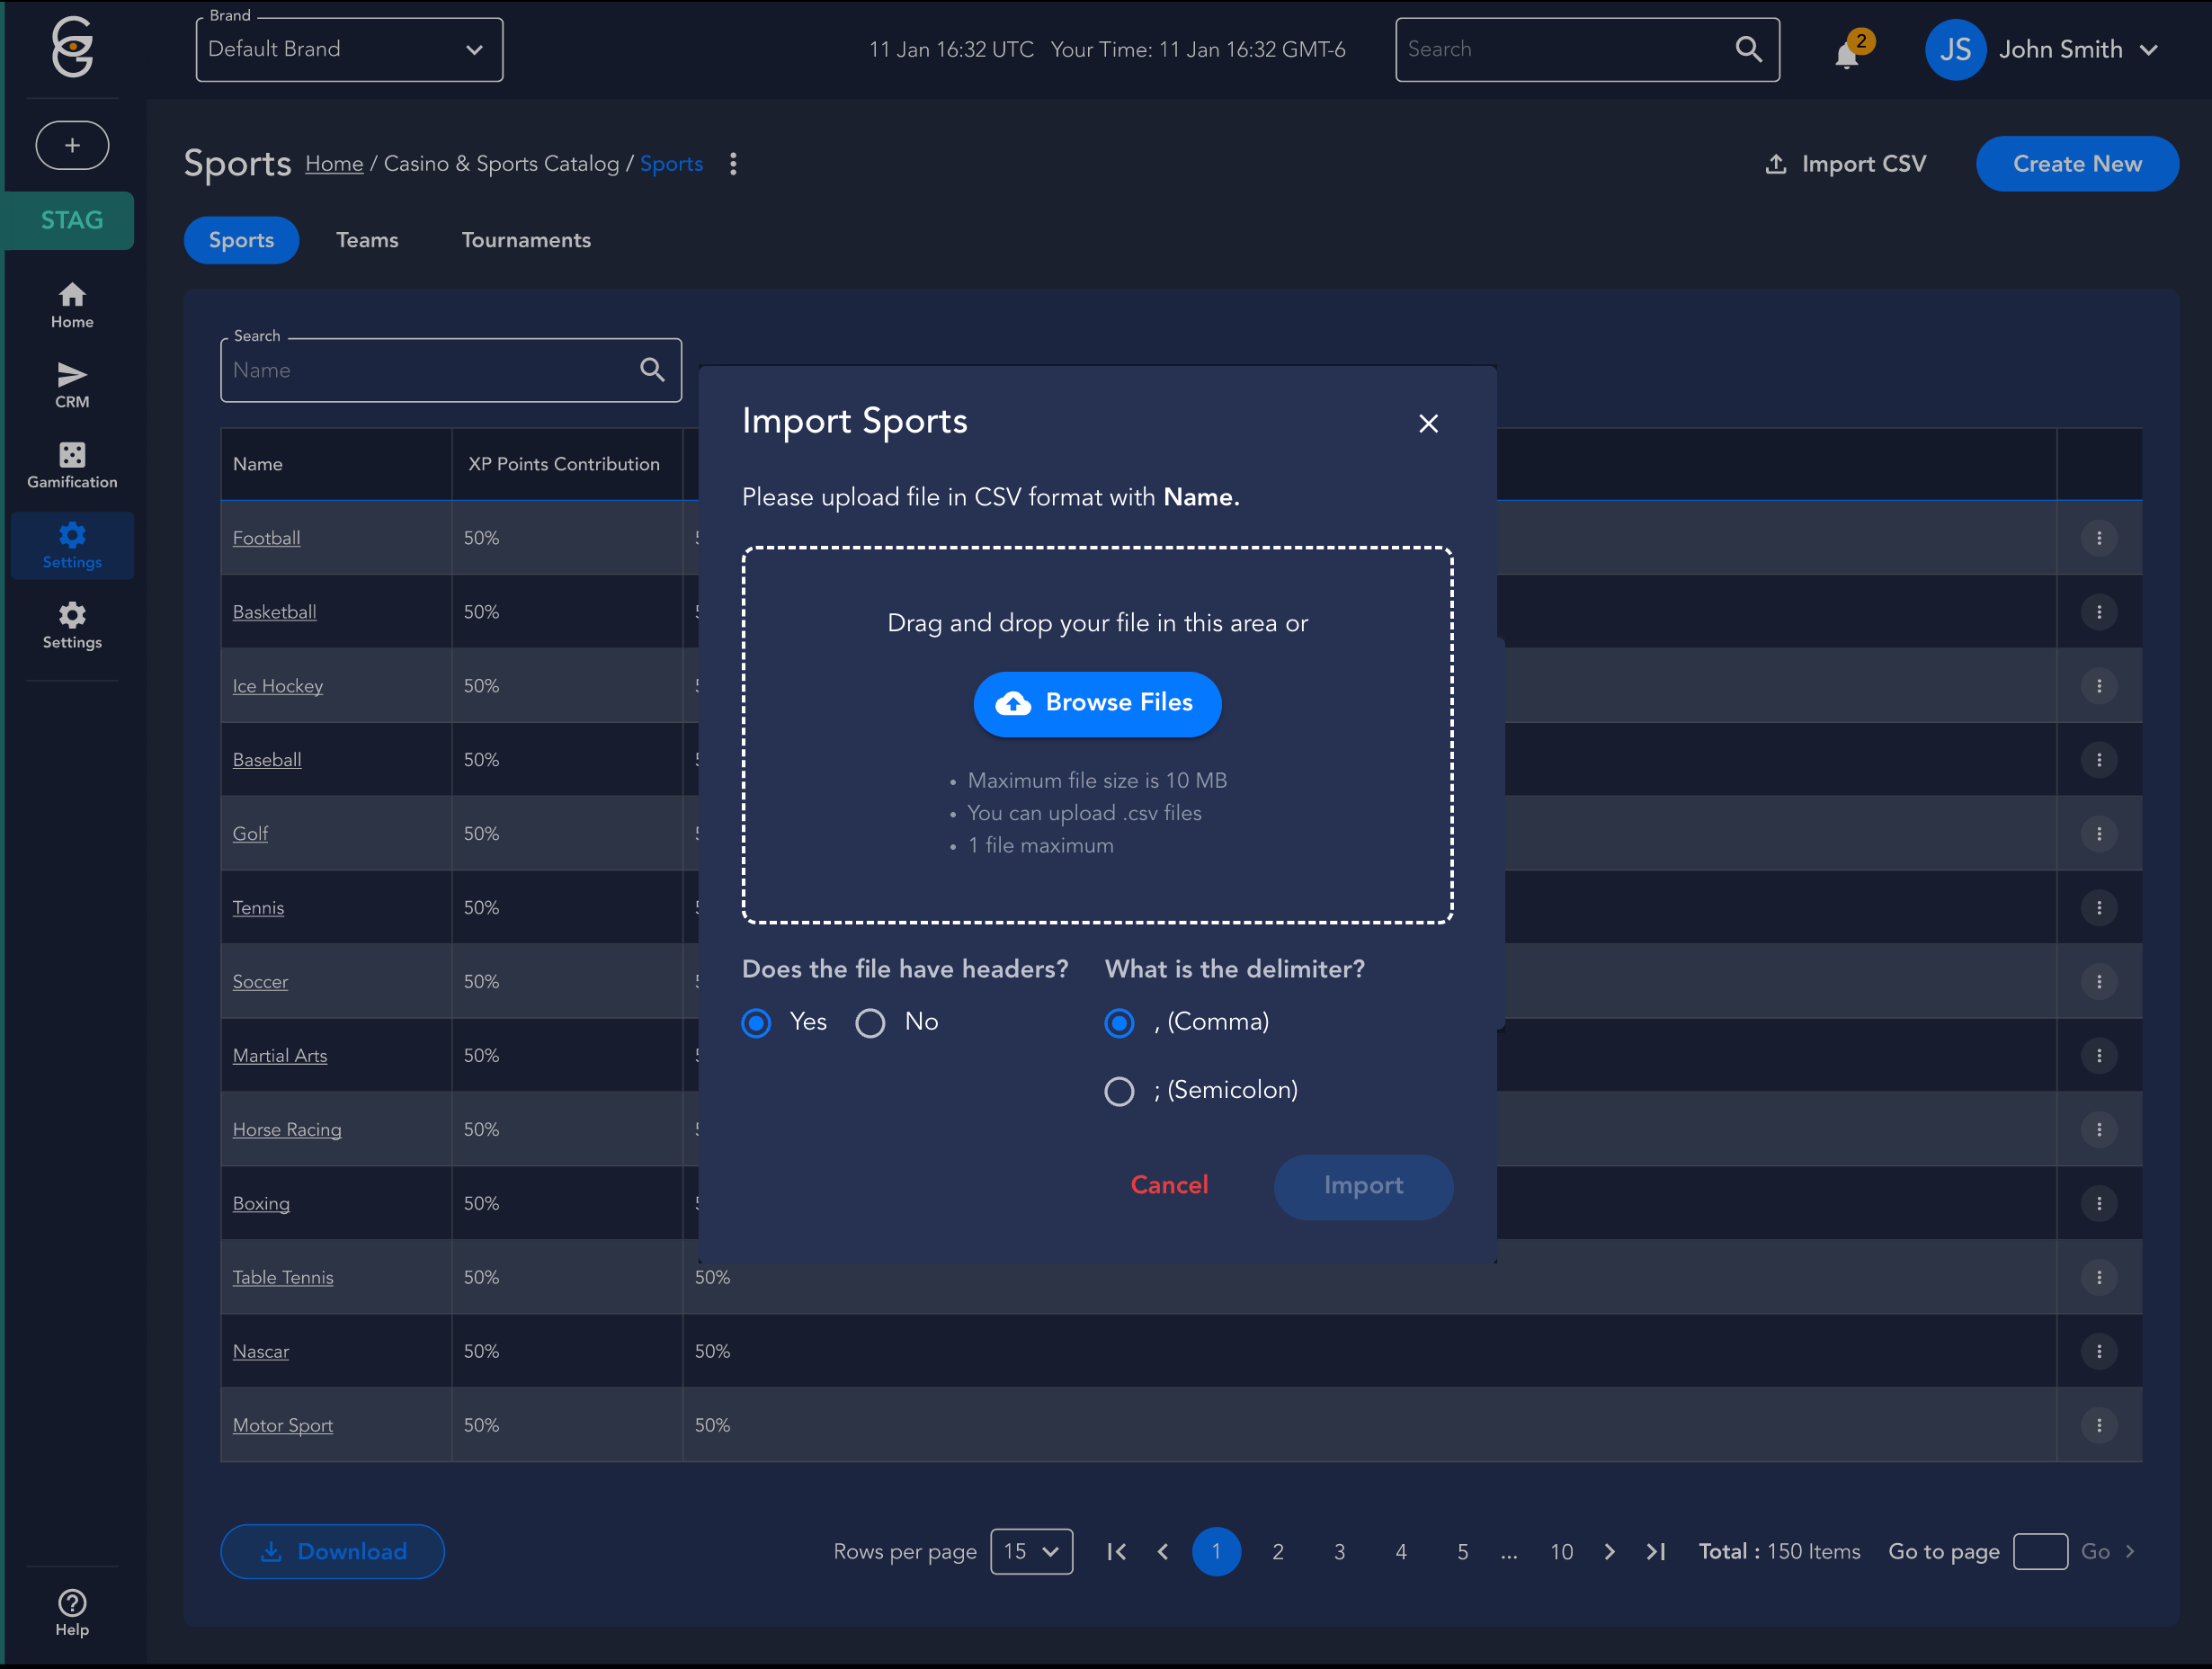Select the Comma delimiter radio
The height and width of the screenshot is (1669, 2212).
1119,1023
